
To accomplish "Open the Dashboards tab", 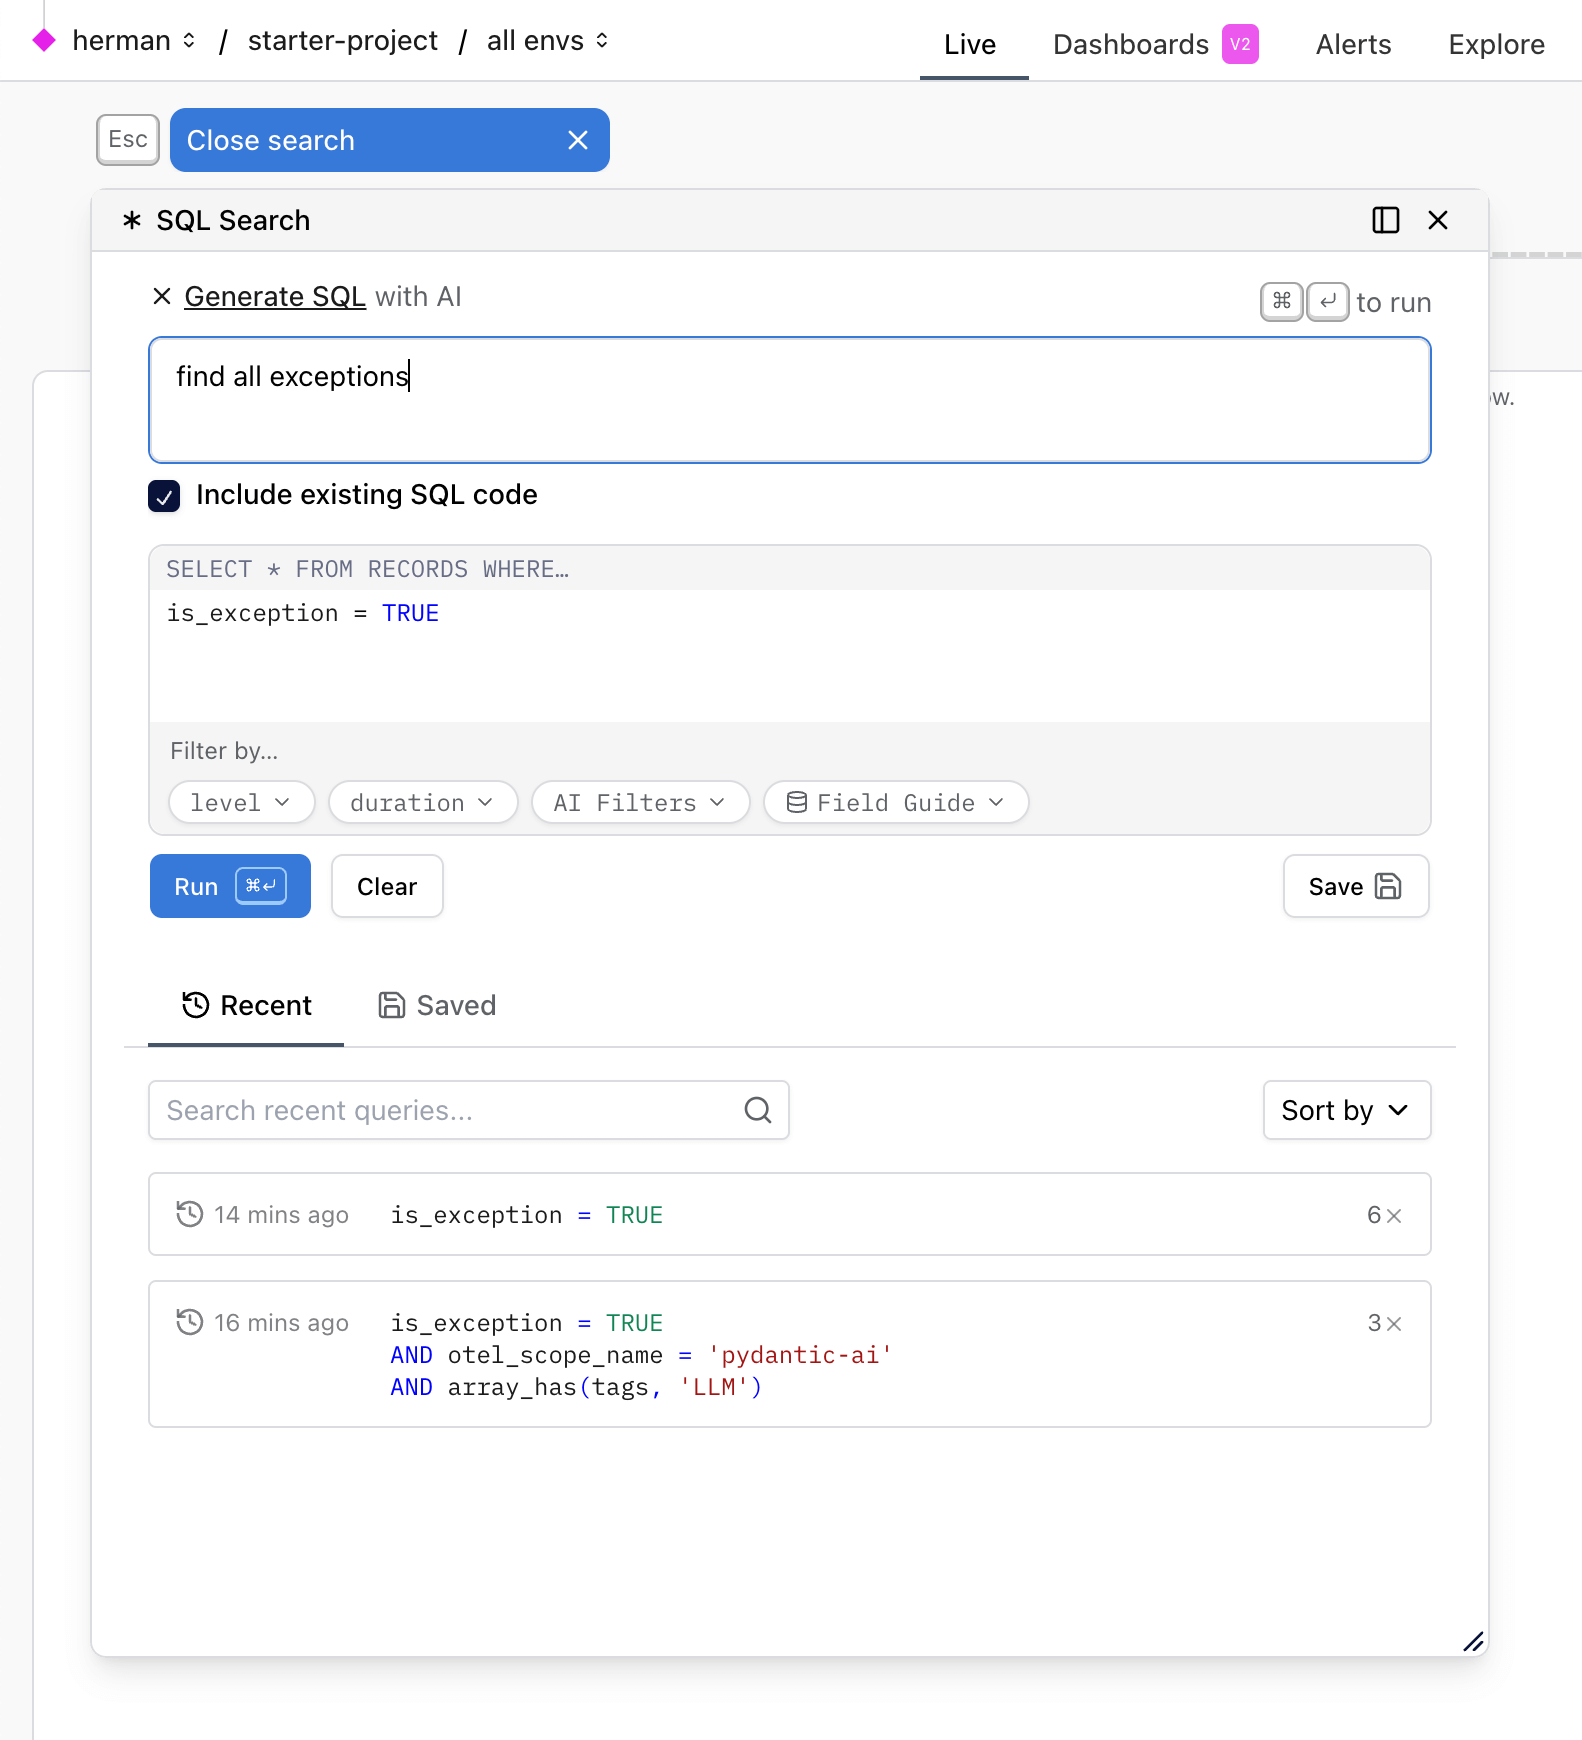I will (x=1131, y=44).
